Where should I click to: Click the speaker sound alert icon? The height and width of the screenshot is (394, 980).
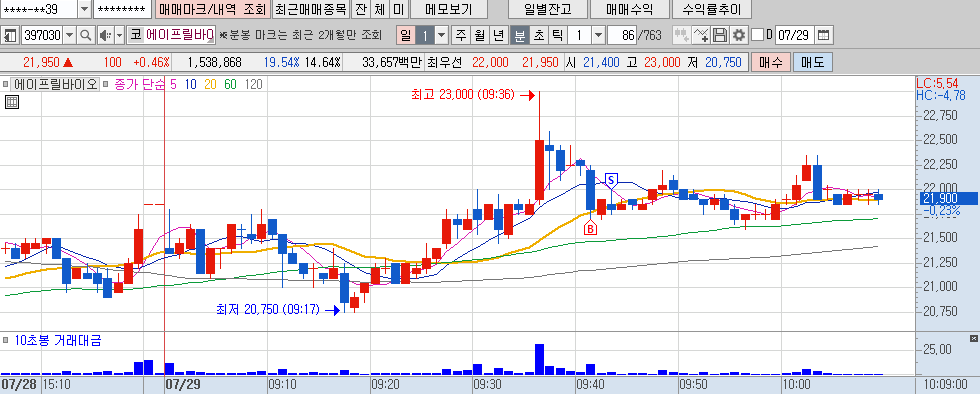pyautogui.click(x=105, y=35)
